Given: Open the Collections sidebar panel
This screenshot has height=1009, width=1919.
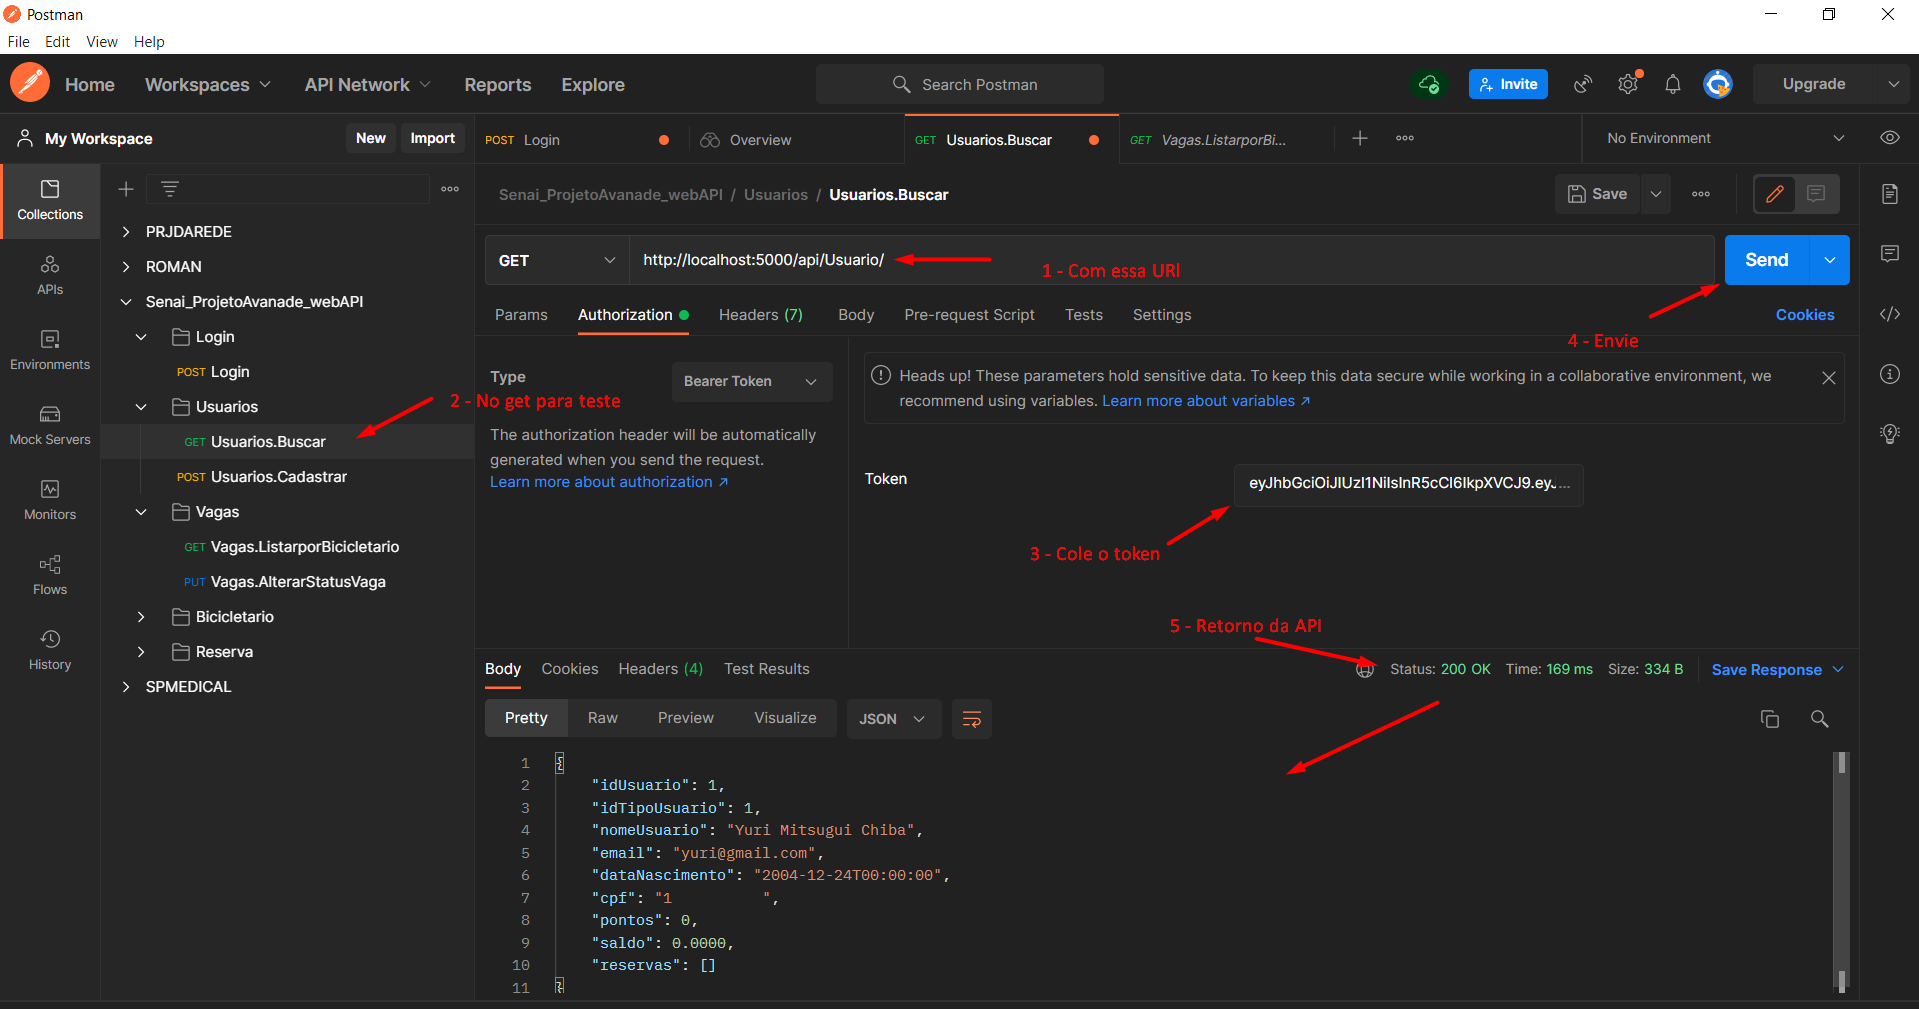Looking at the screenshot, I should [x=50, y=201].
